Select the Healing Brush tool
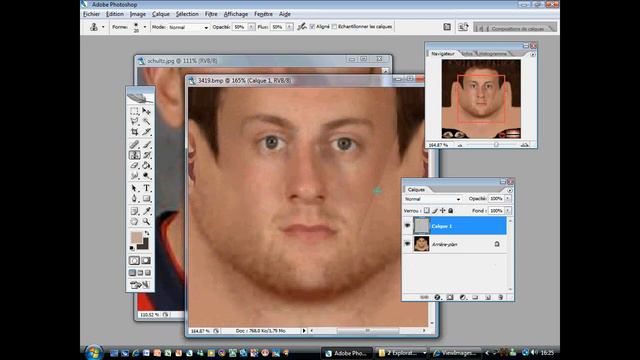This screenshot has width=640, height=360. pyautogui.click(x=134, y=144)
